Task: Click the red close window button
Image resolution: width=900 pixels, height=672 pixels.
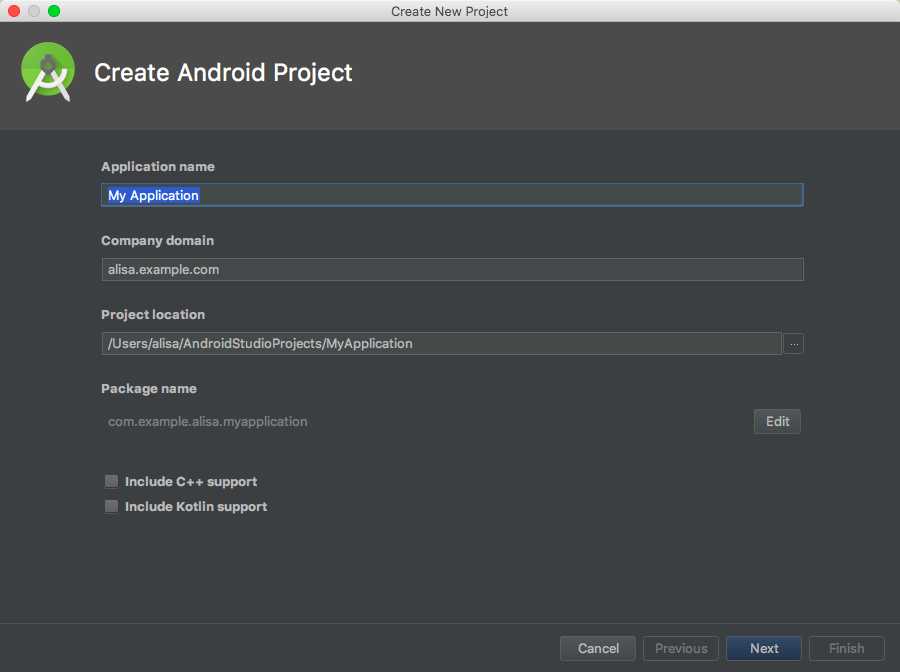Action: tap(14, 11)
